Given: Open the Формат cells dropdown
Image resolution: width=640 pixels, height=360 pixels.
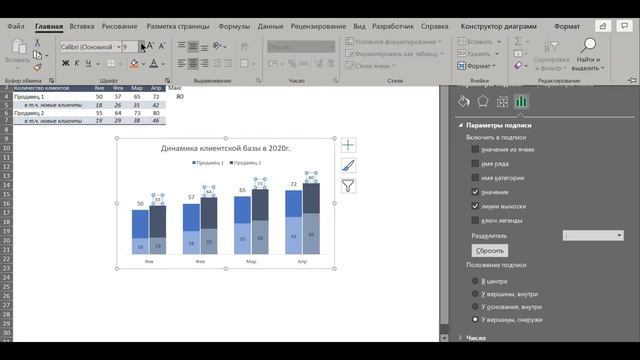Looking at the screenshot, I should tap(477, 66).
